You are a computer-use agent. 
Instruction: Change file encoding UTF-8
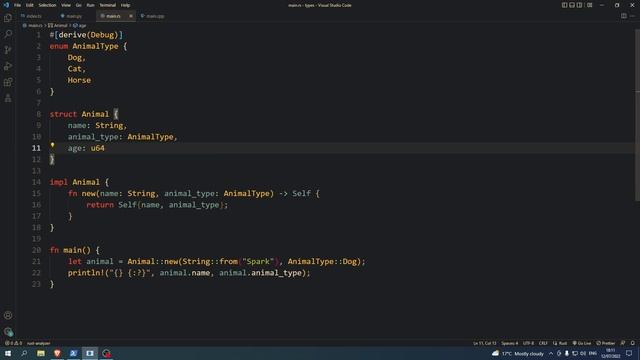pos(528,343)
